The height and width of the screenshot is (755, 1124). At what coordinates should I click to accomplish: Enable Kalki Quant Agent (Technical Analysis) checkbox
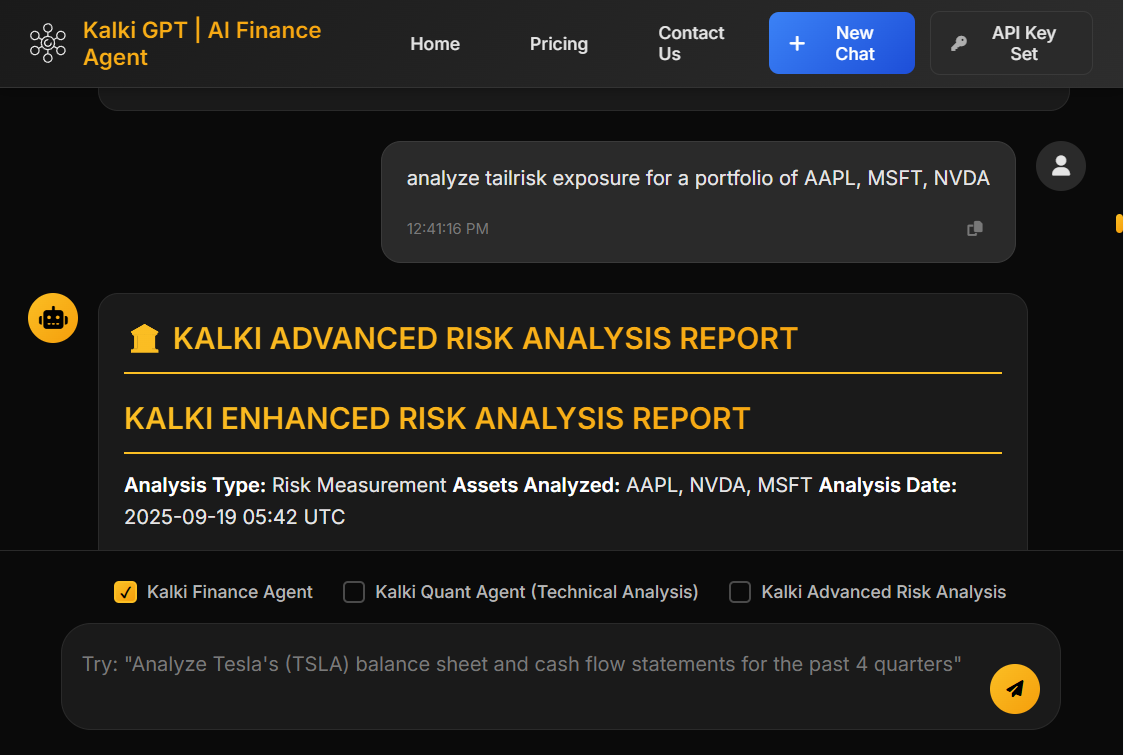pos(354,592)
